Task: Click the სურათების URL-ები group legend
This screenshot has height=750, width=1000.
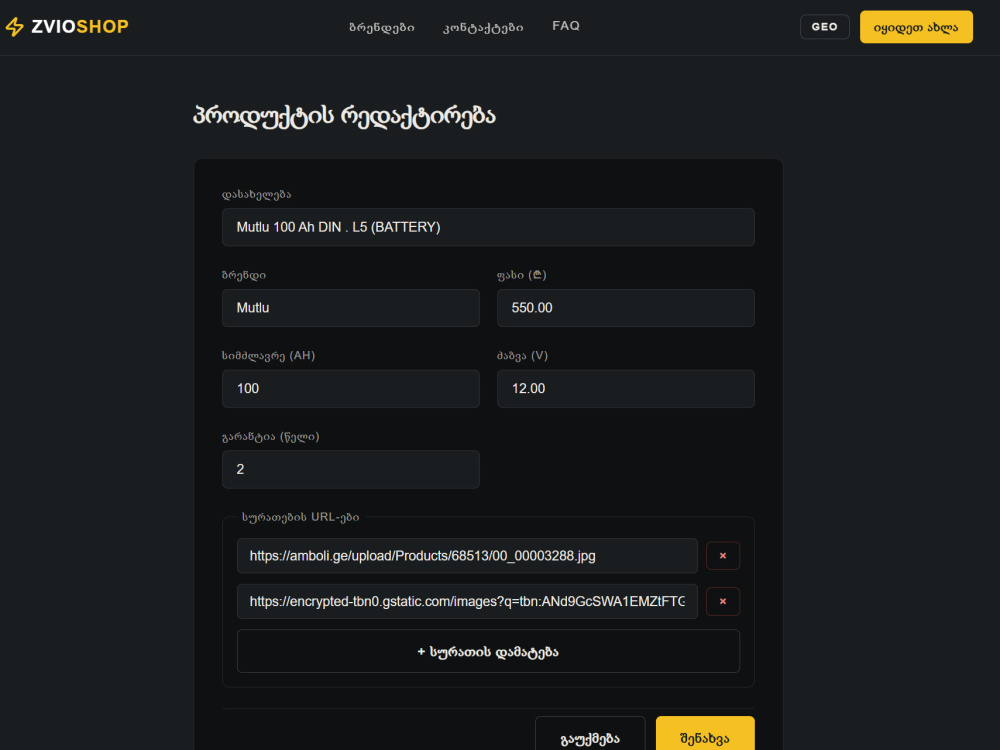Action: pos(300,517)
